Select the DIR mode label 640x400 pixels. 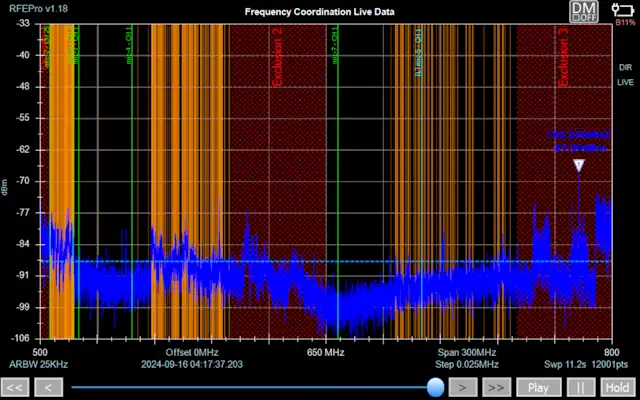coord(625,66)
